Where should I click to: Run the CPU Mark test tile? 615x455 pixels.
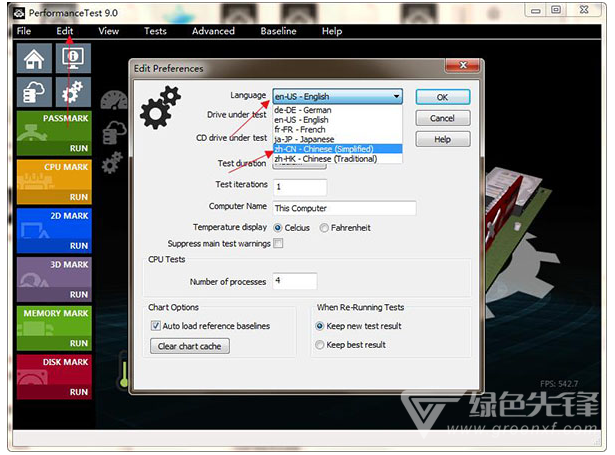[x=54, y=182]
